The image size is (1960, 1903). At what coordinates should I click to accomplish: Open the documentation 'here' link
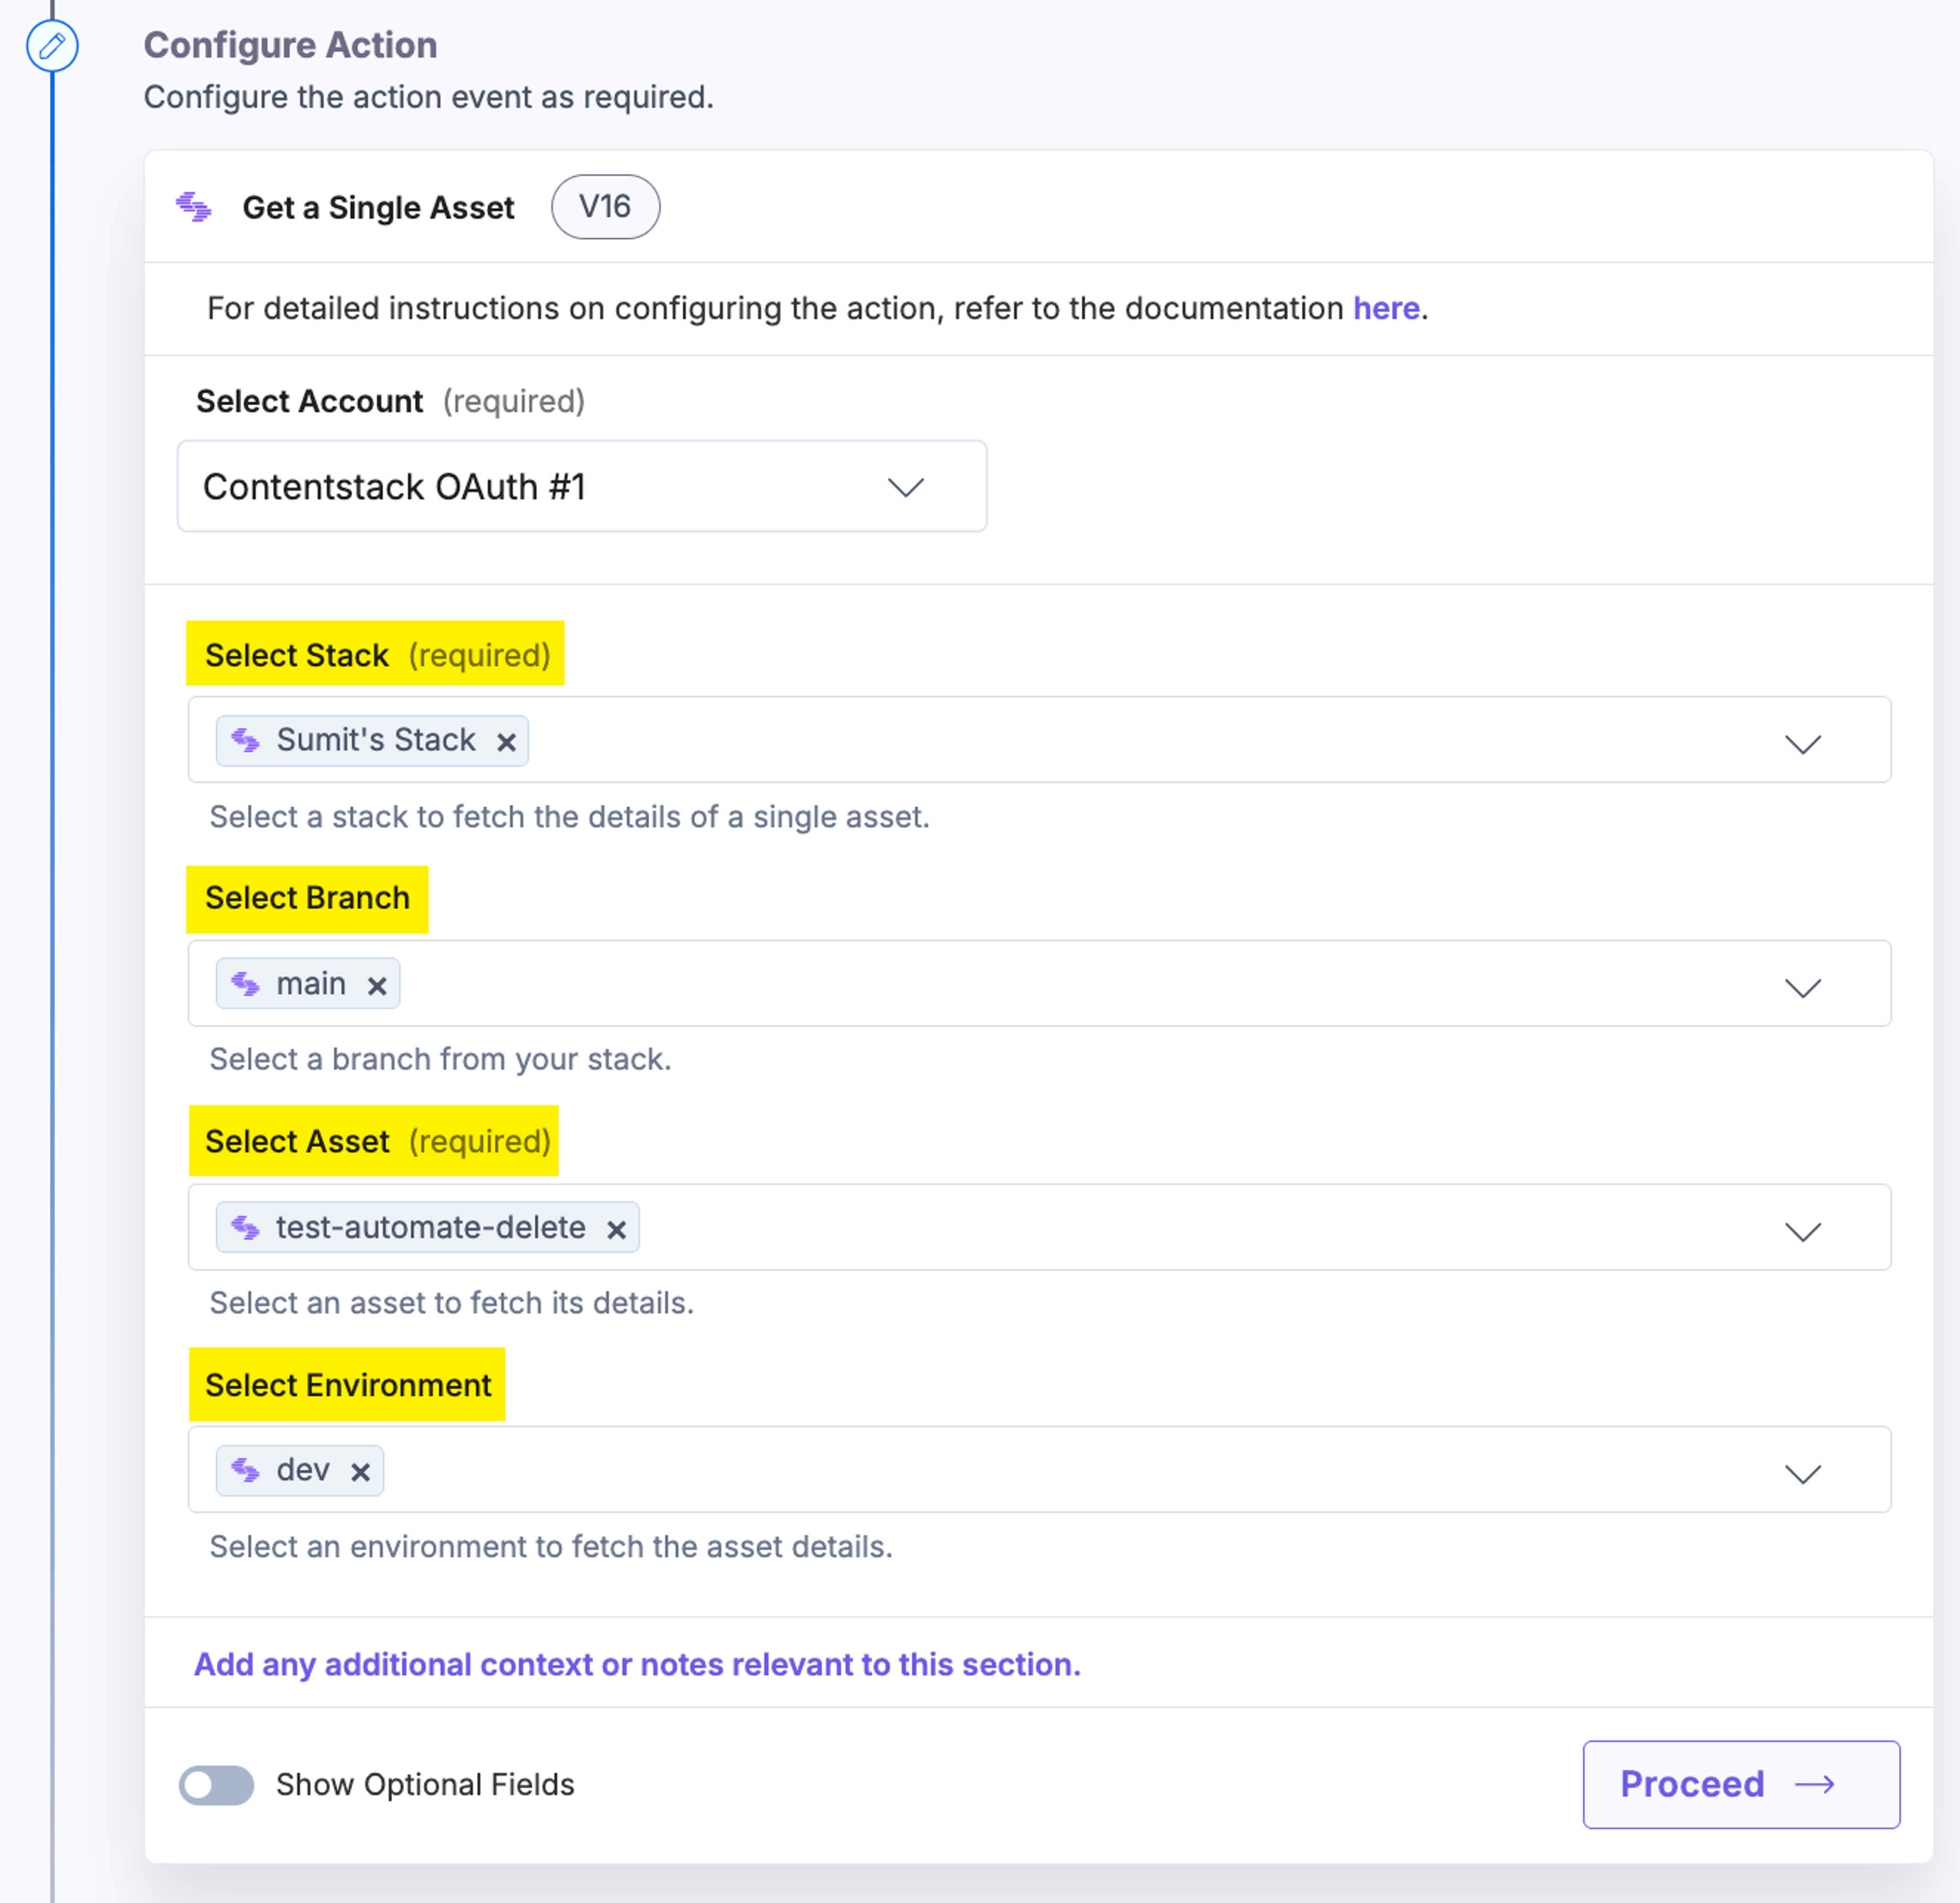point(1386,308)
